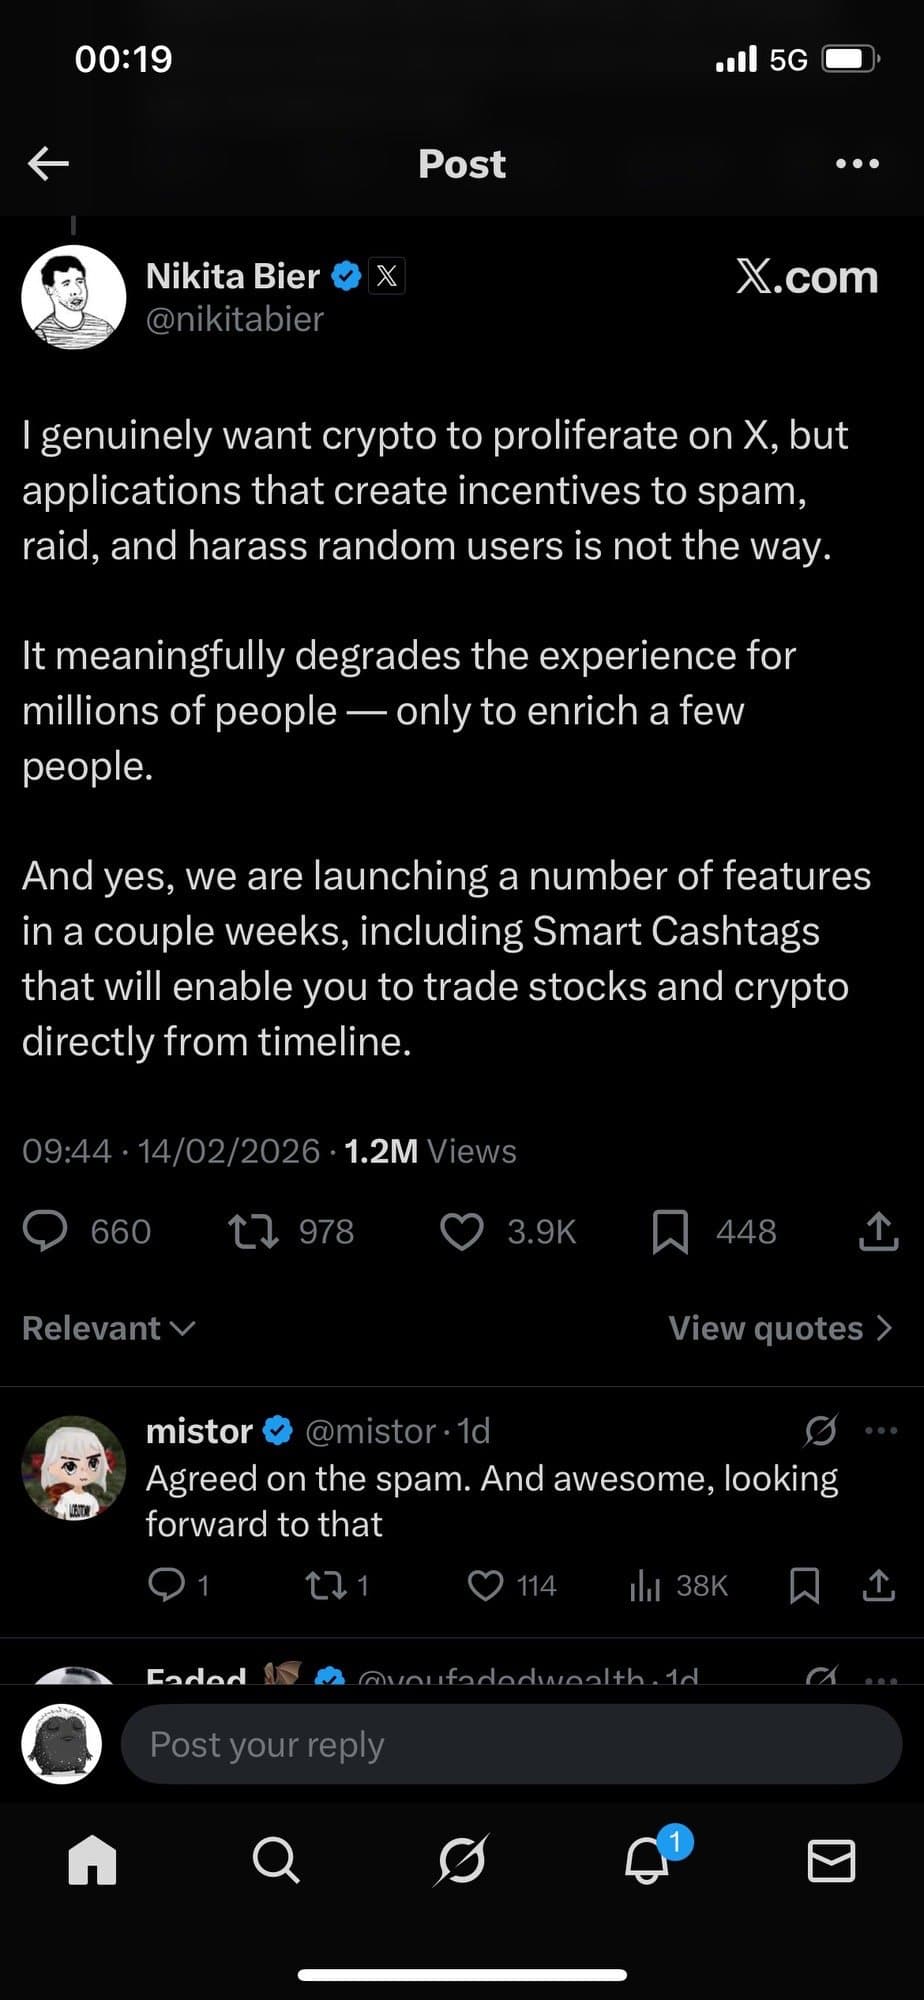Open Messages envelope tab
This screenshot has width=924, height=2000.
[831, 1861]
